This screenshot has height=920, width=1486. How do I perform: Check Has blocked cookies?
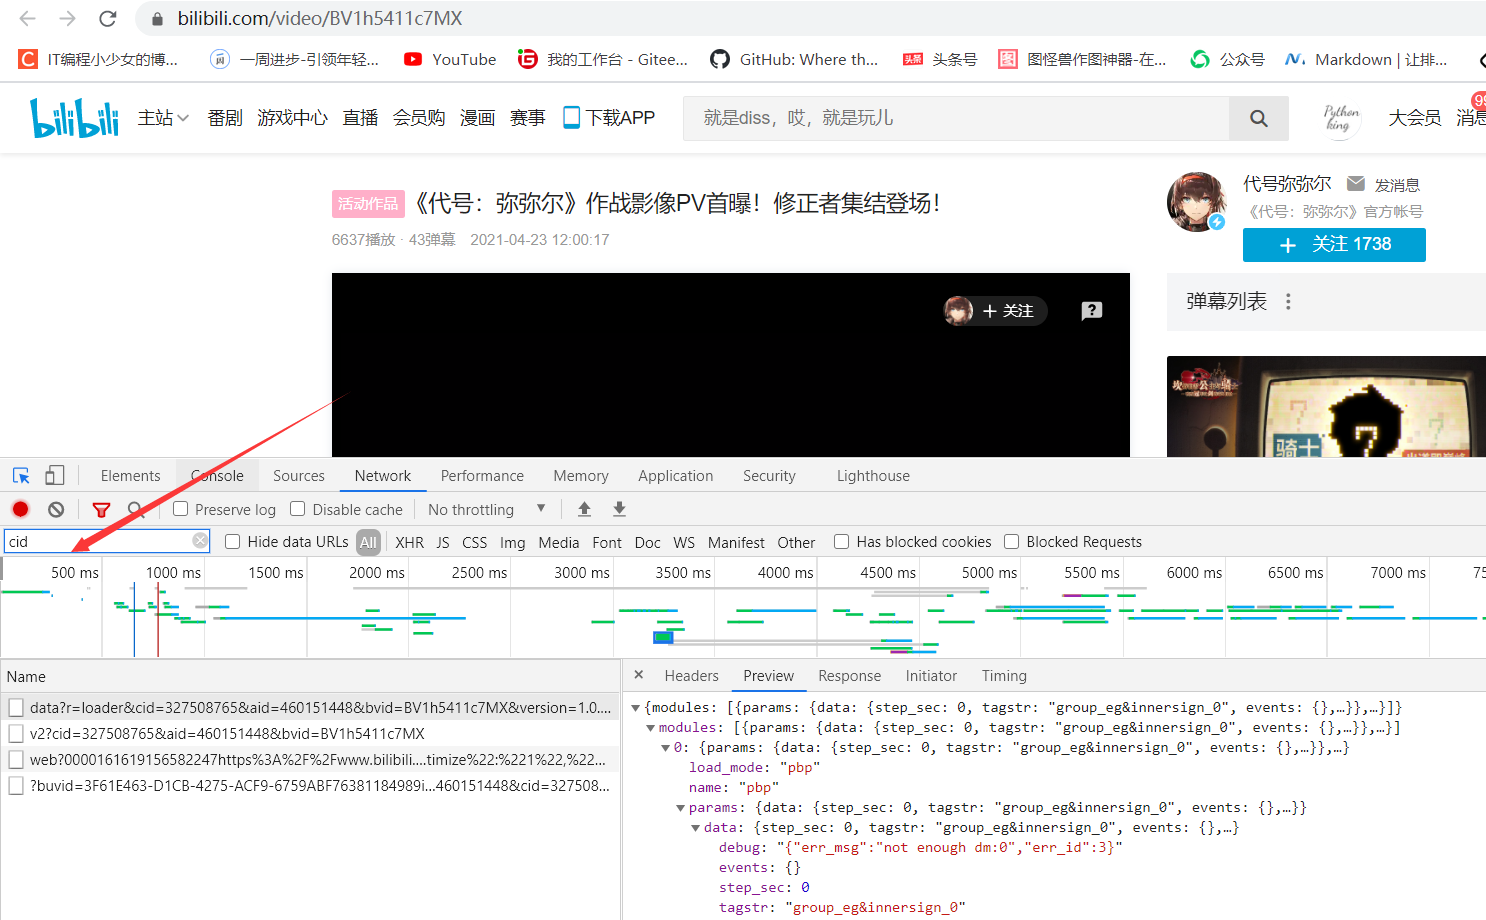842,541
